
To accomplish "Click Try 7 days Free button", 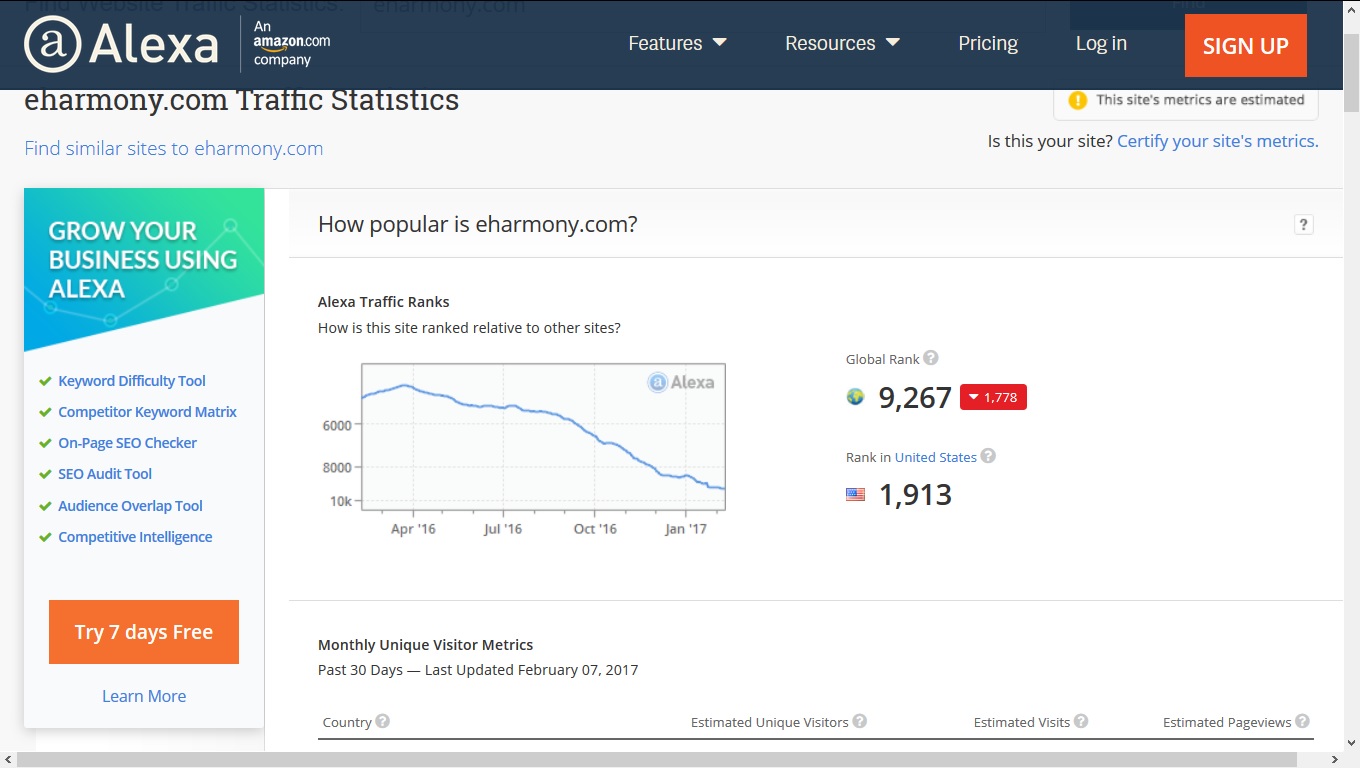I will pos(144,632).
